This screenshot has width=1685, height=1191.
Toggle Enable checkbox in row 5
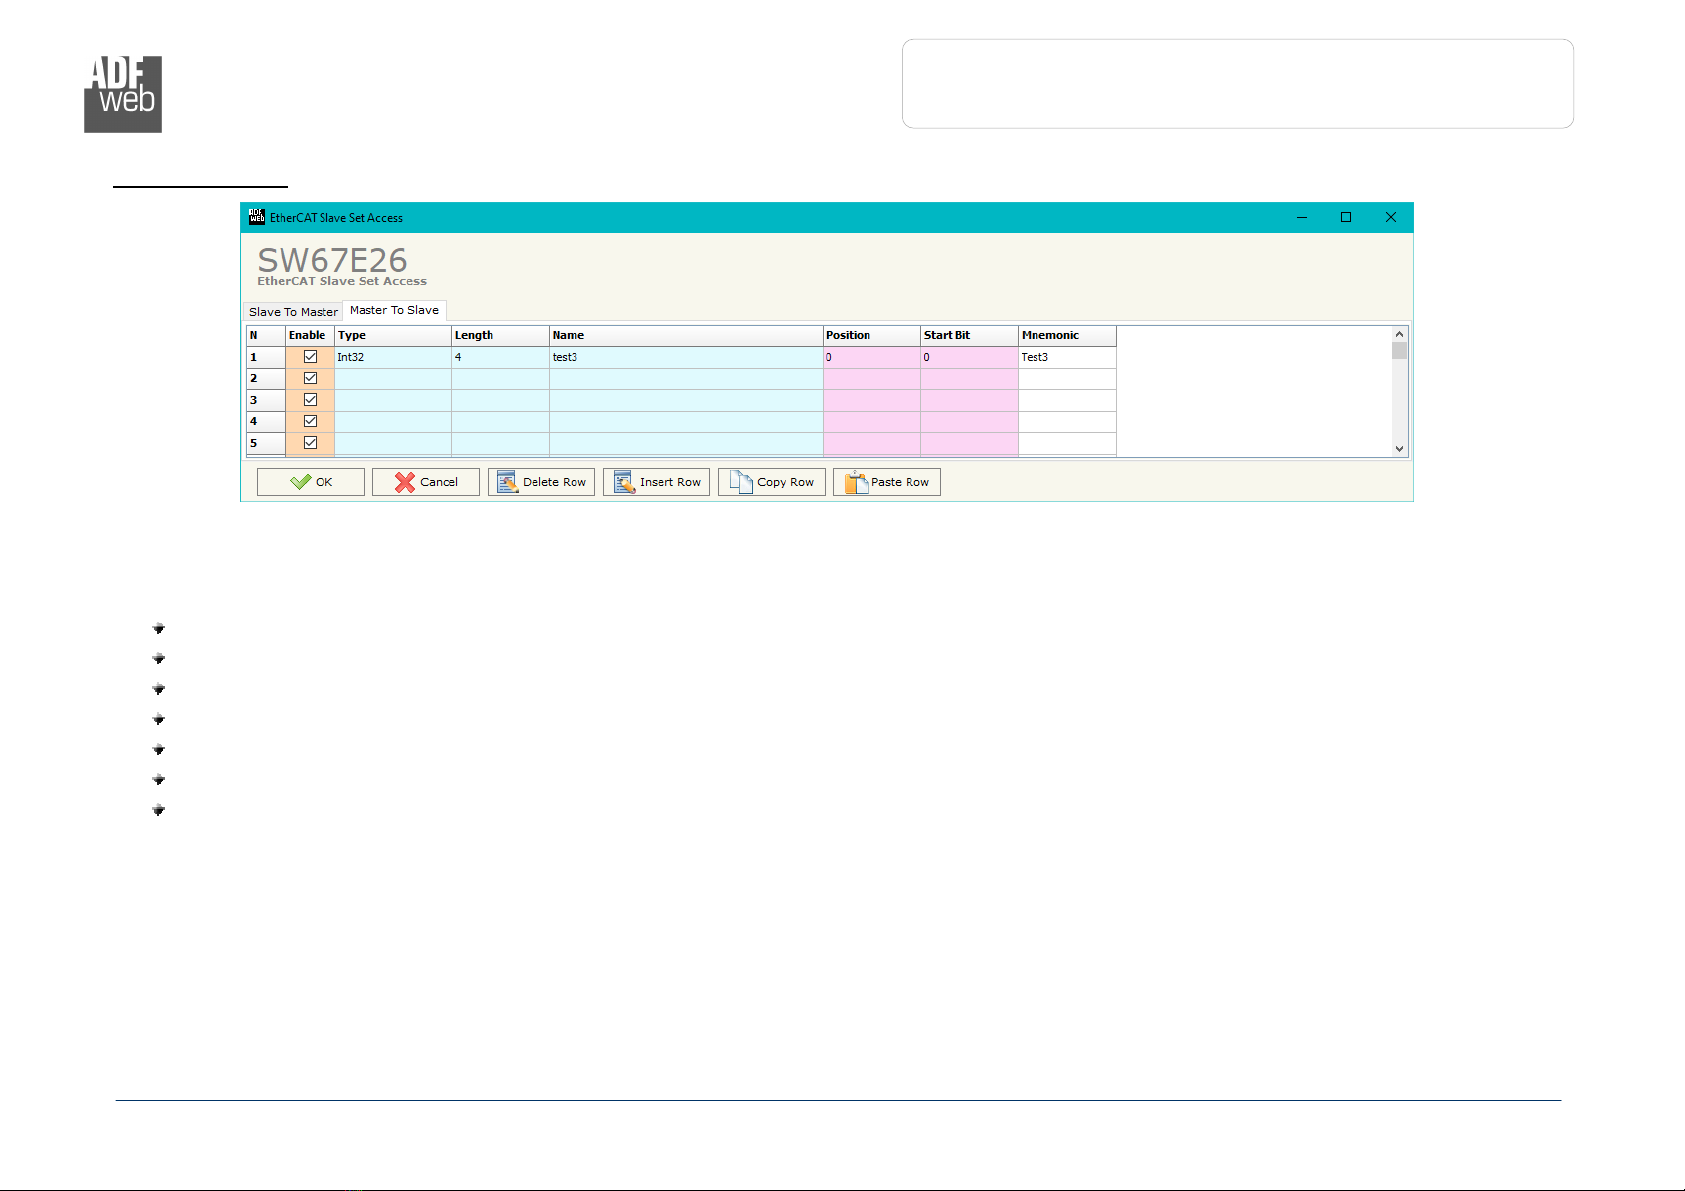[310, 443]
